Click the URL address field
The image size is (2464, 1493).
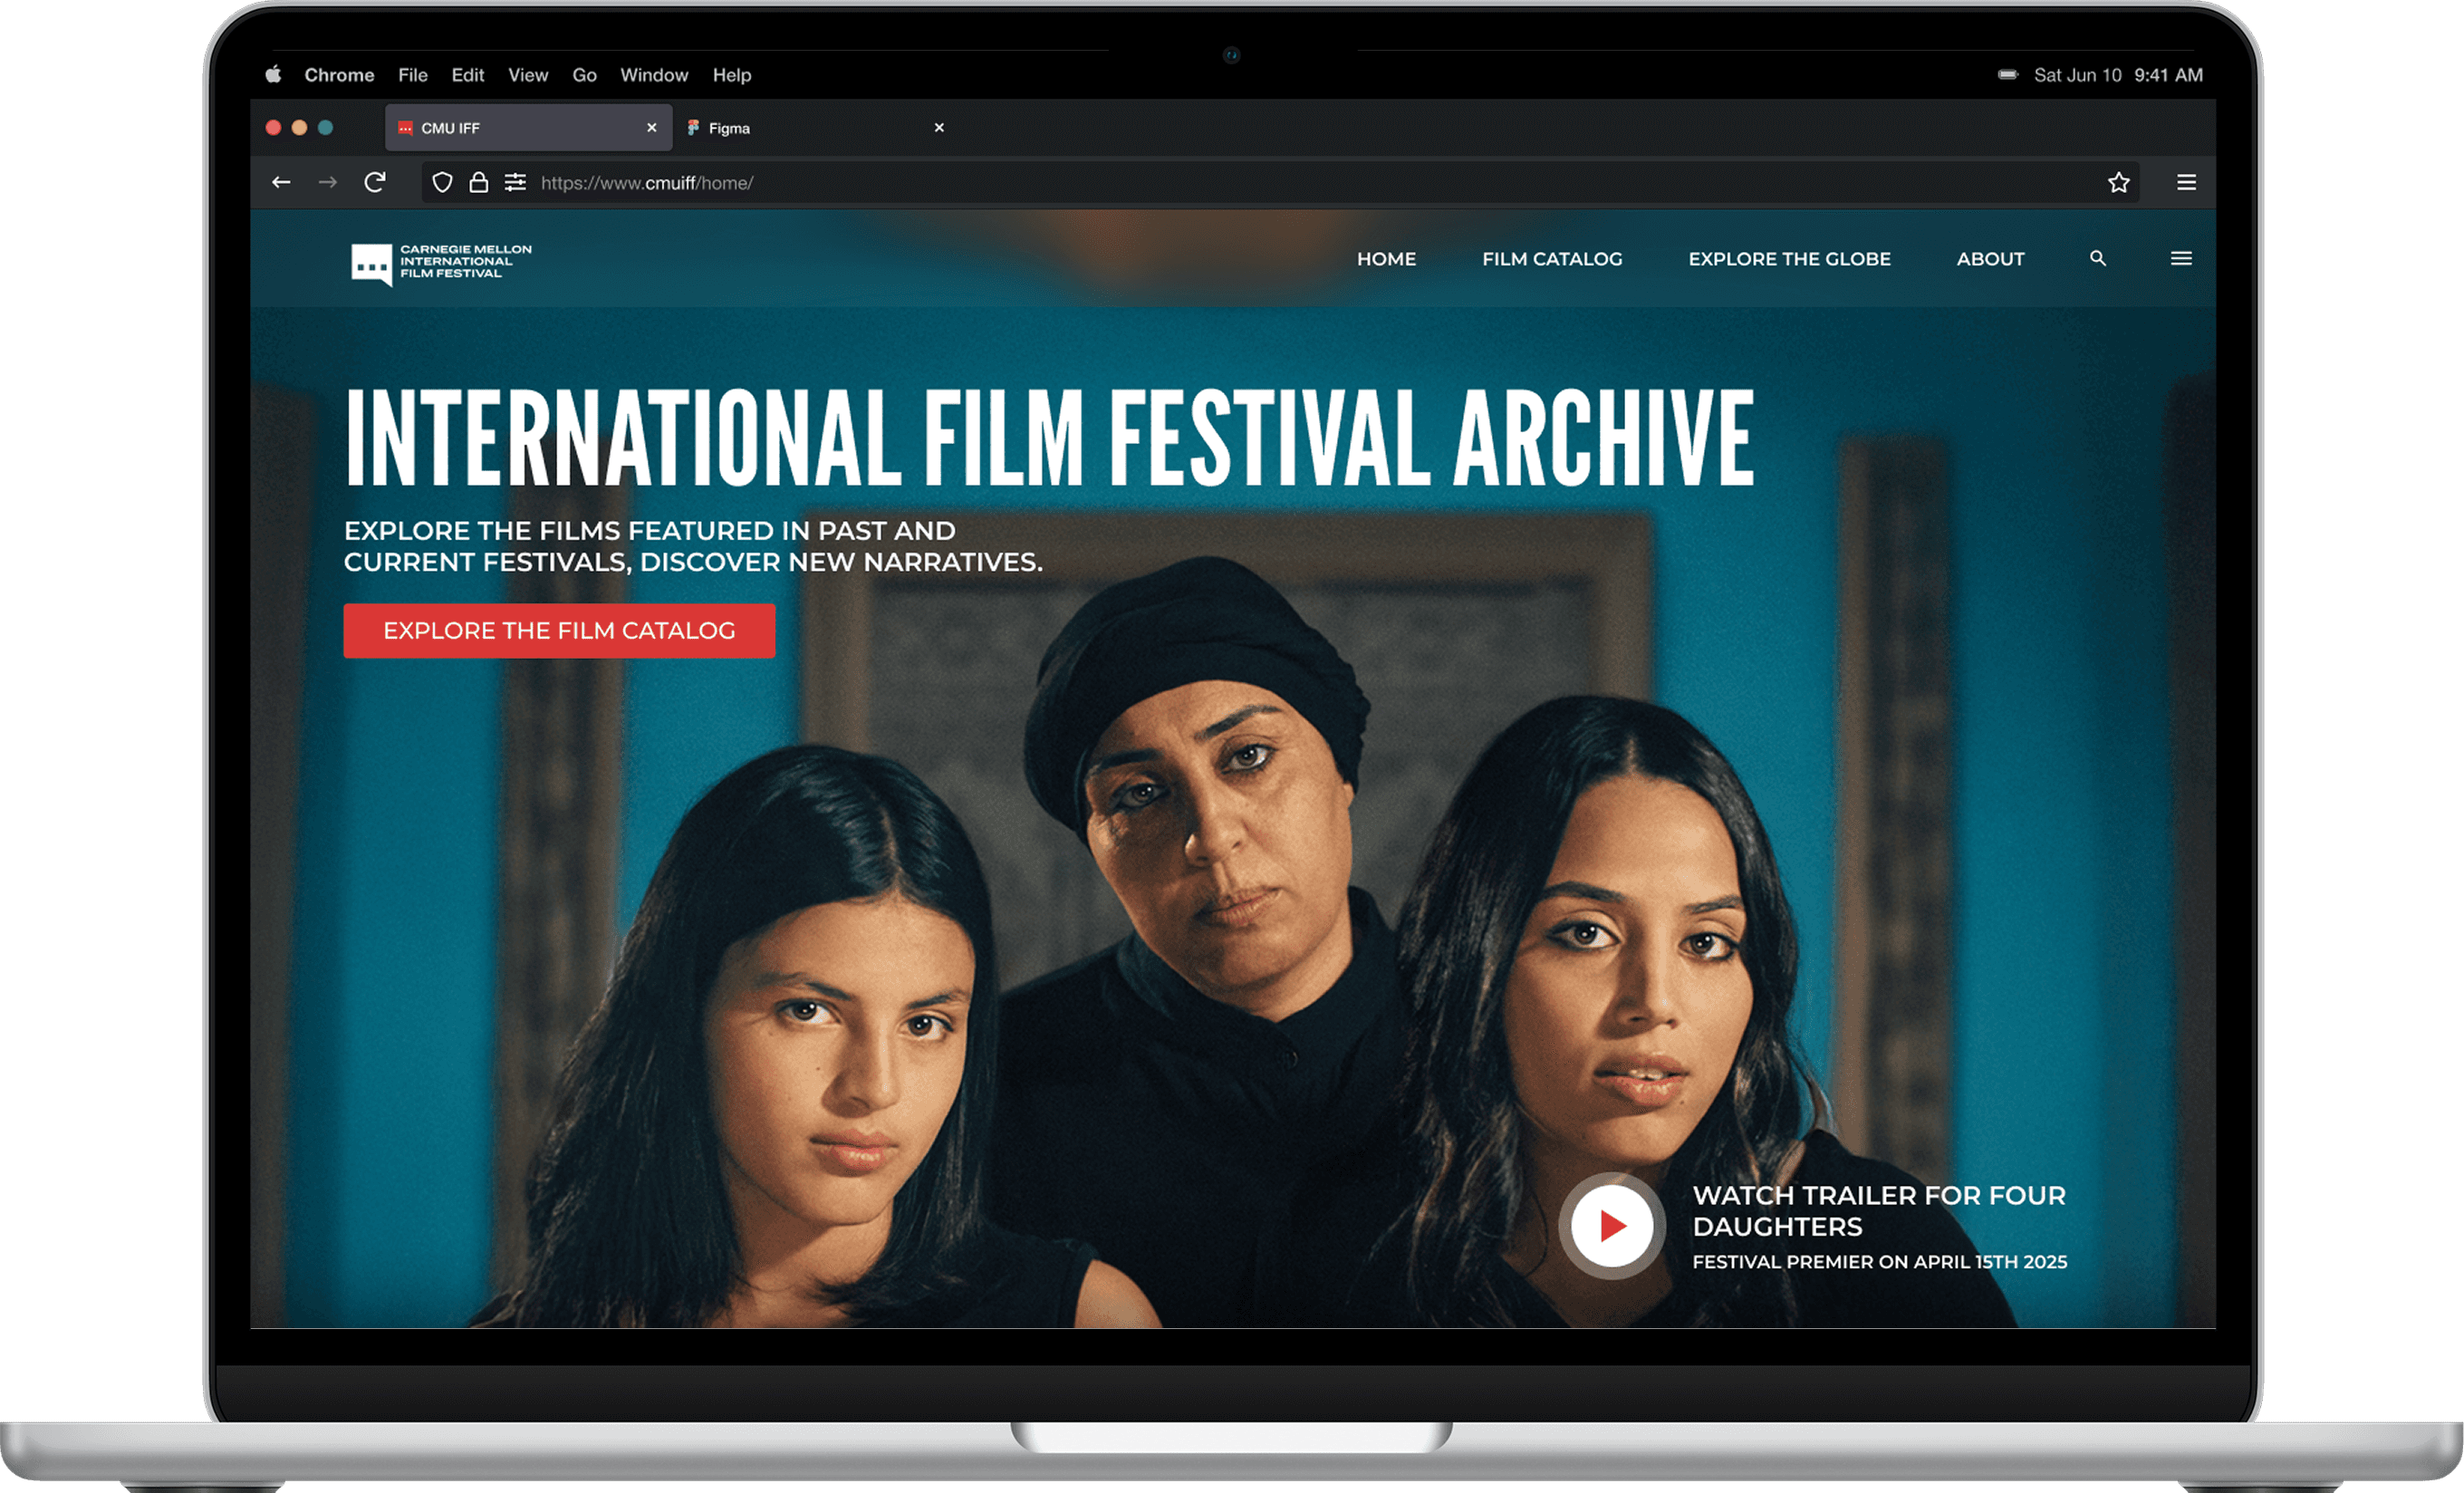1200,183
